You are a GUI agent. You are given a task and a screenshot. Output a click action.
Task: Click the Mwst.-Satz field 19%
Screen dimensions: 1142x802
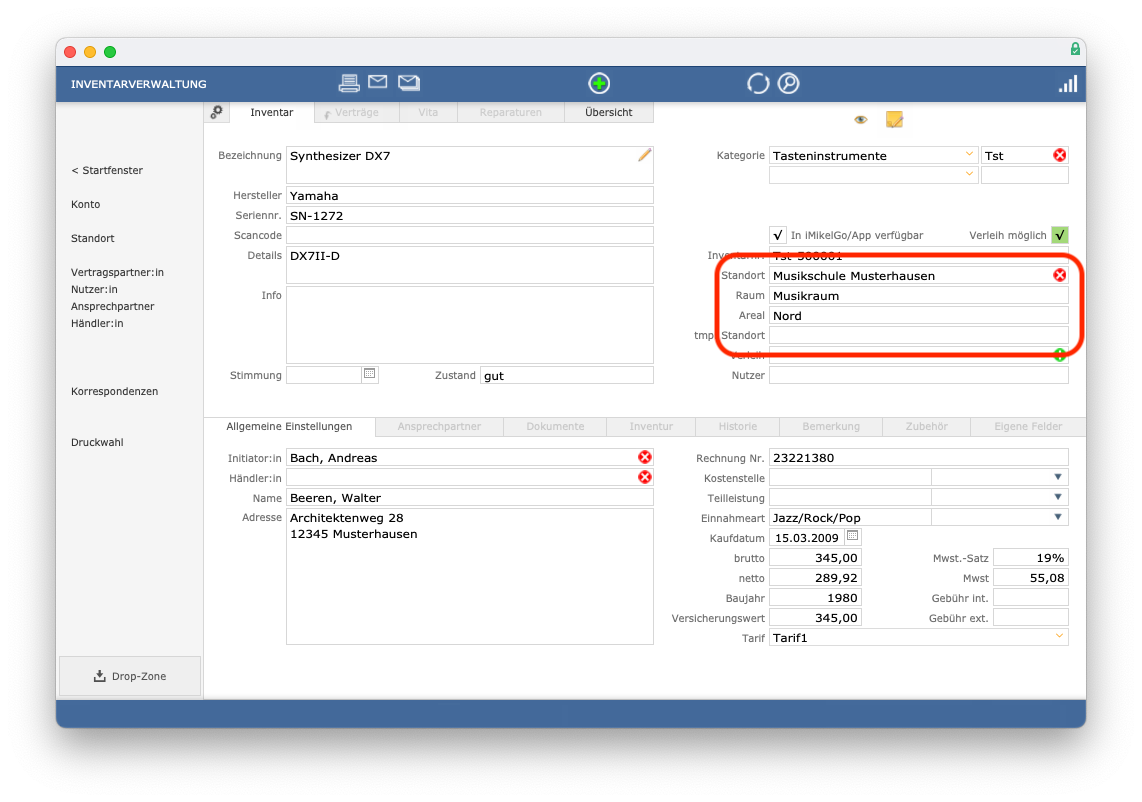click(x=1031, y=557)
